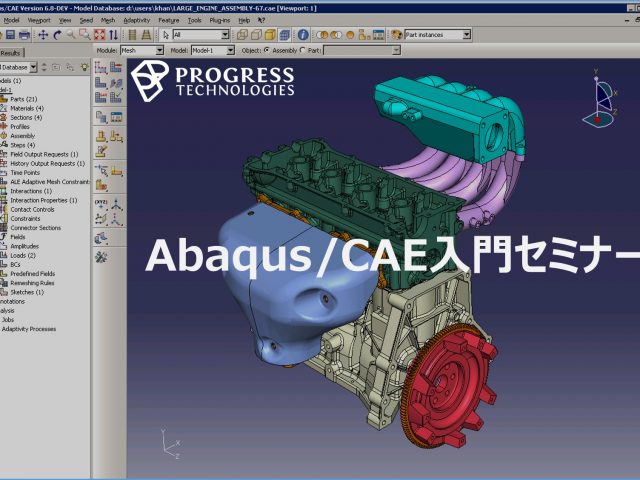Open the Model menu
640x480 pixels.
point(11,20)
